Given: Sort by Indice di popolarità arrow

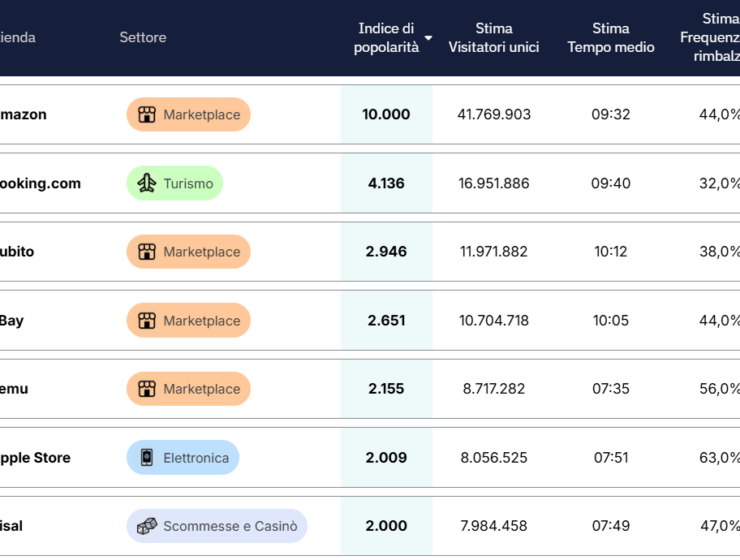Looking at the screenshot, I should click(428, 38).
